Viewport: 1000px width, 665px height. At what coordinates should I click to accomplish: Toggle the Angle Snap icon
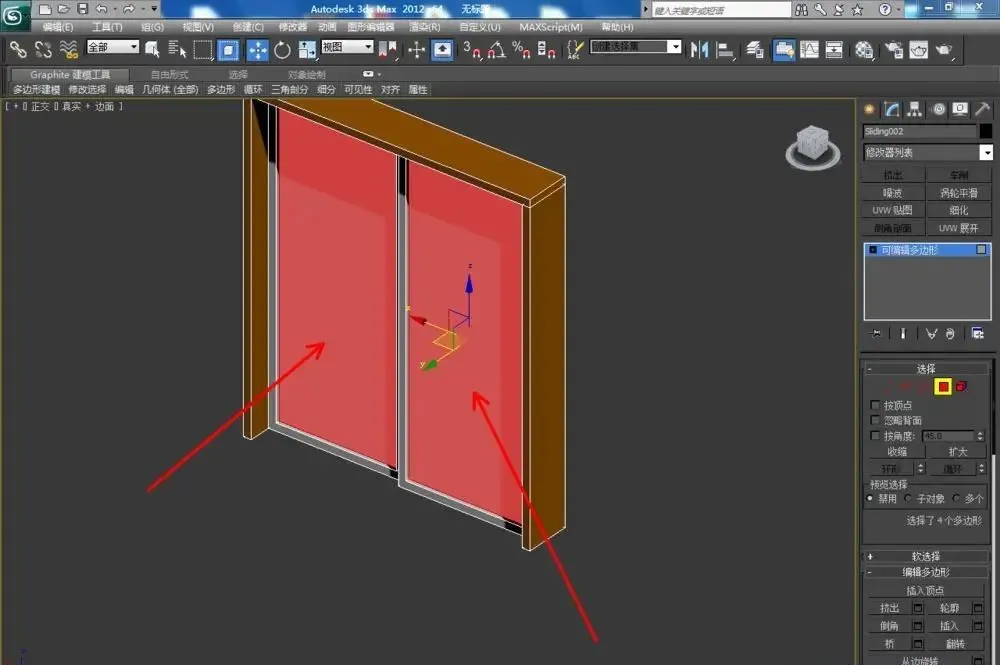[496, 50]
